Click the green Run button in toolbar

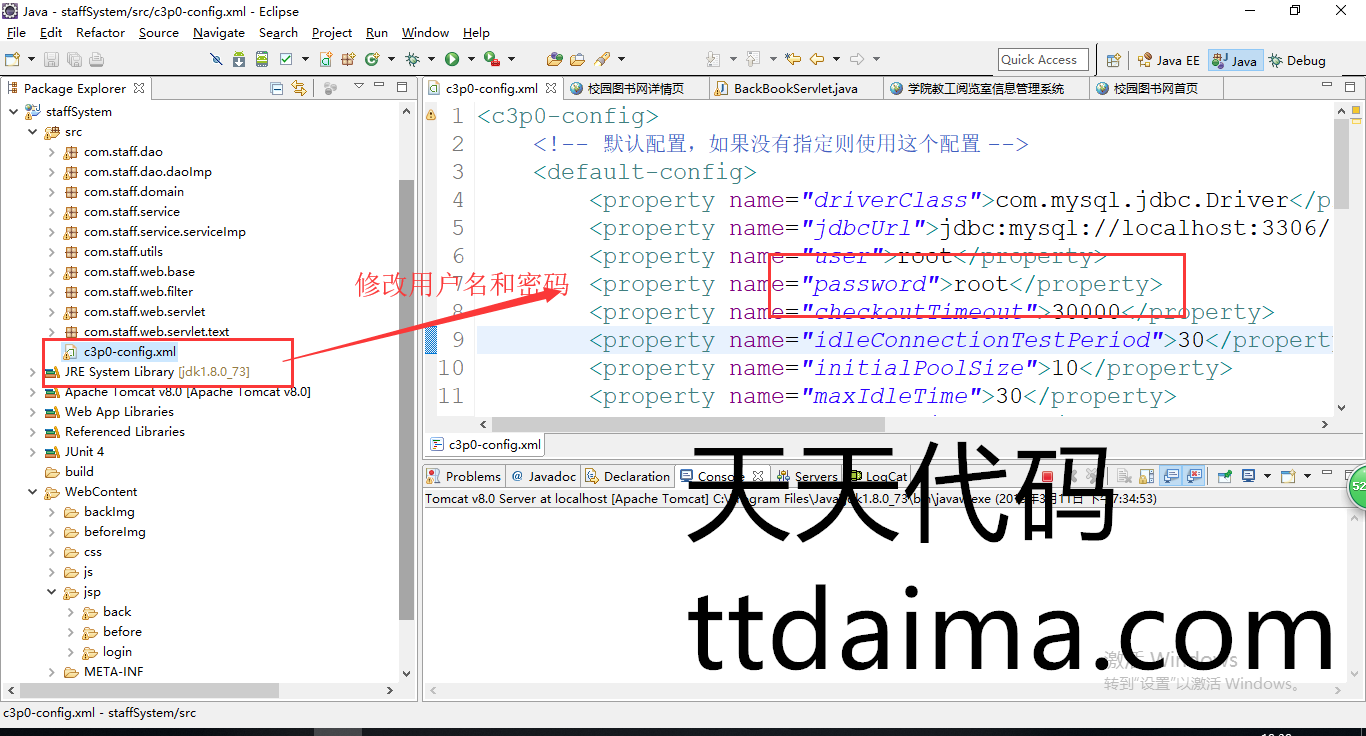(x=452, y=60)
